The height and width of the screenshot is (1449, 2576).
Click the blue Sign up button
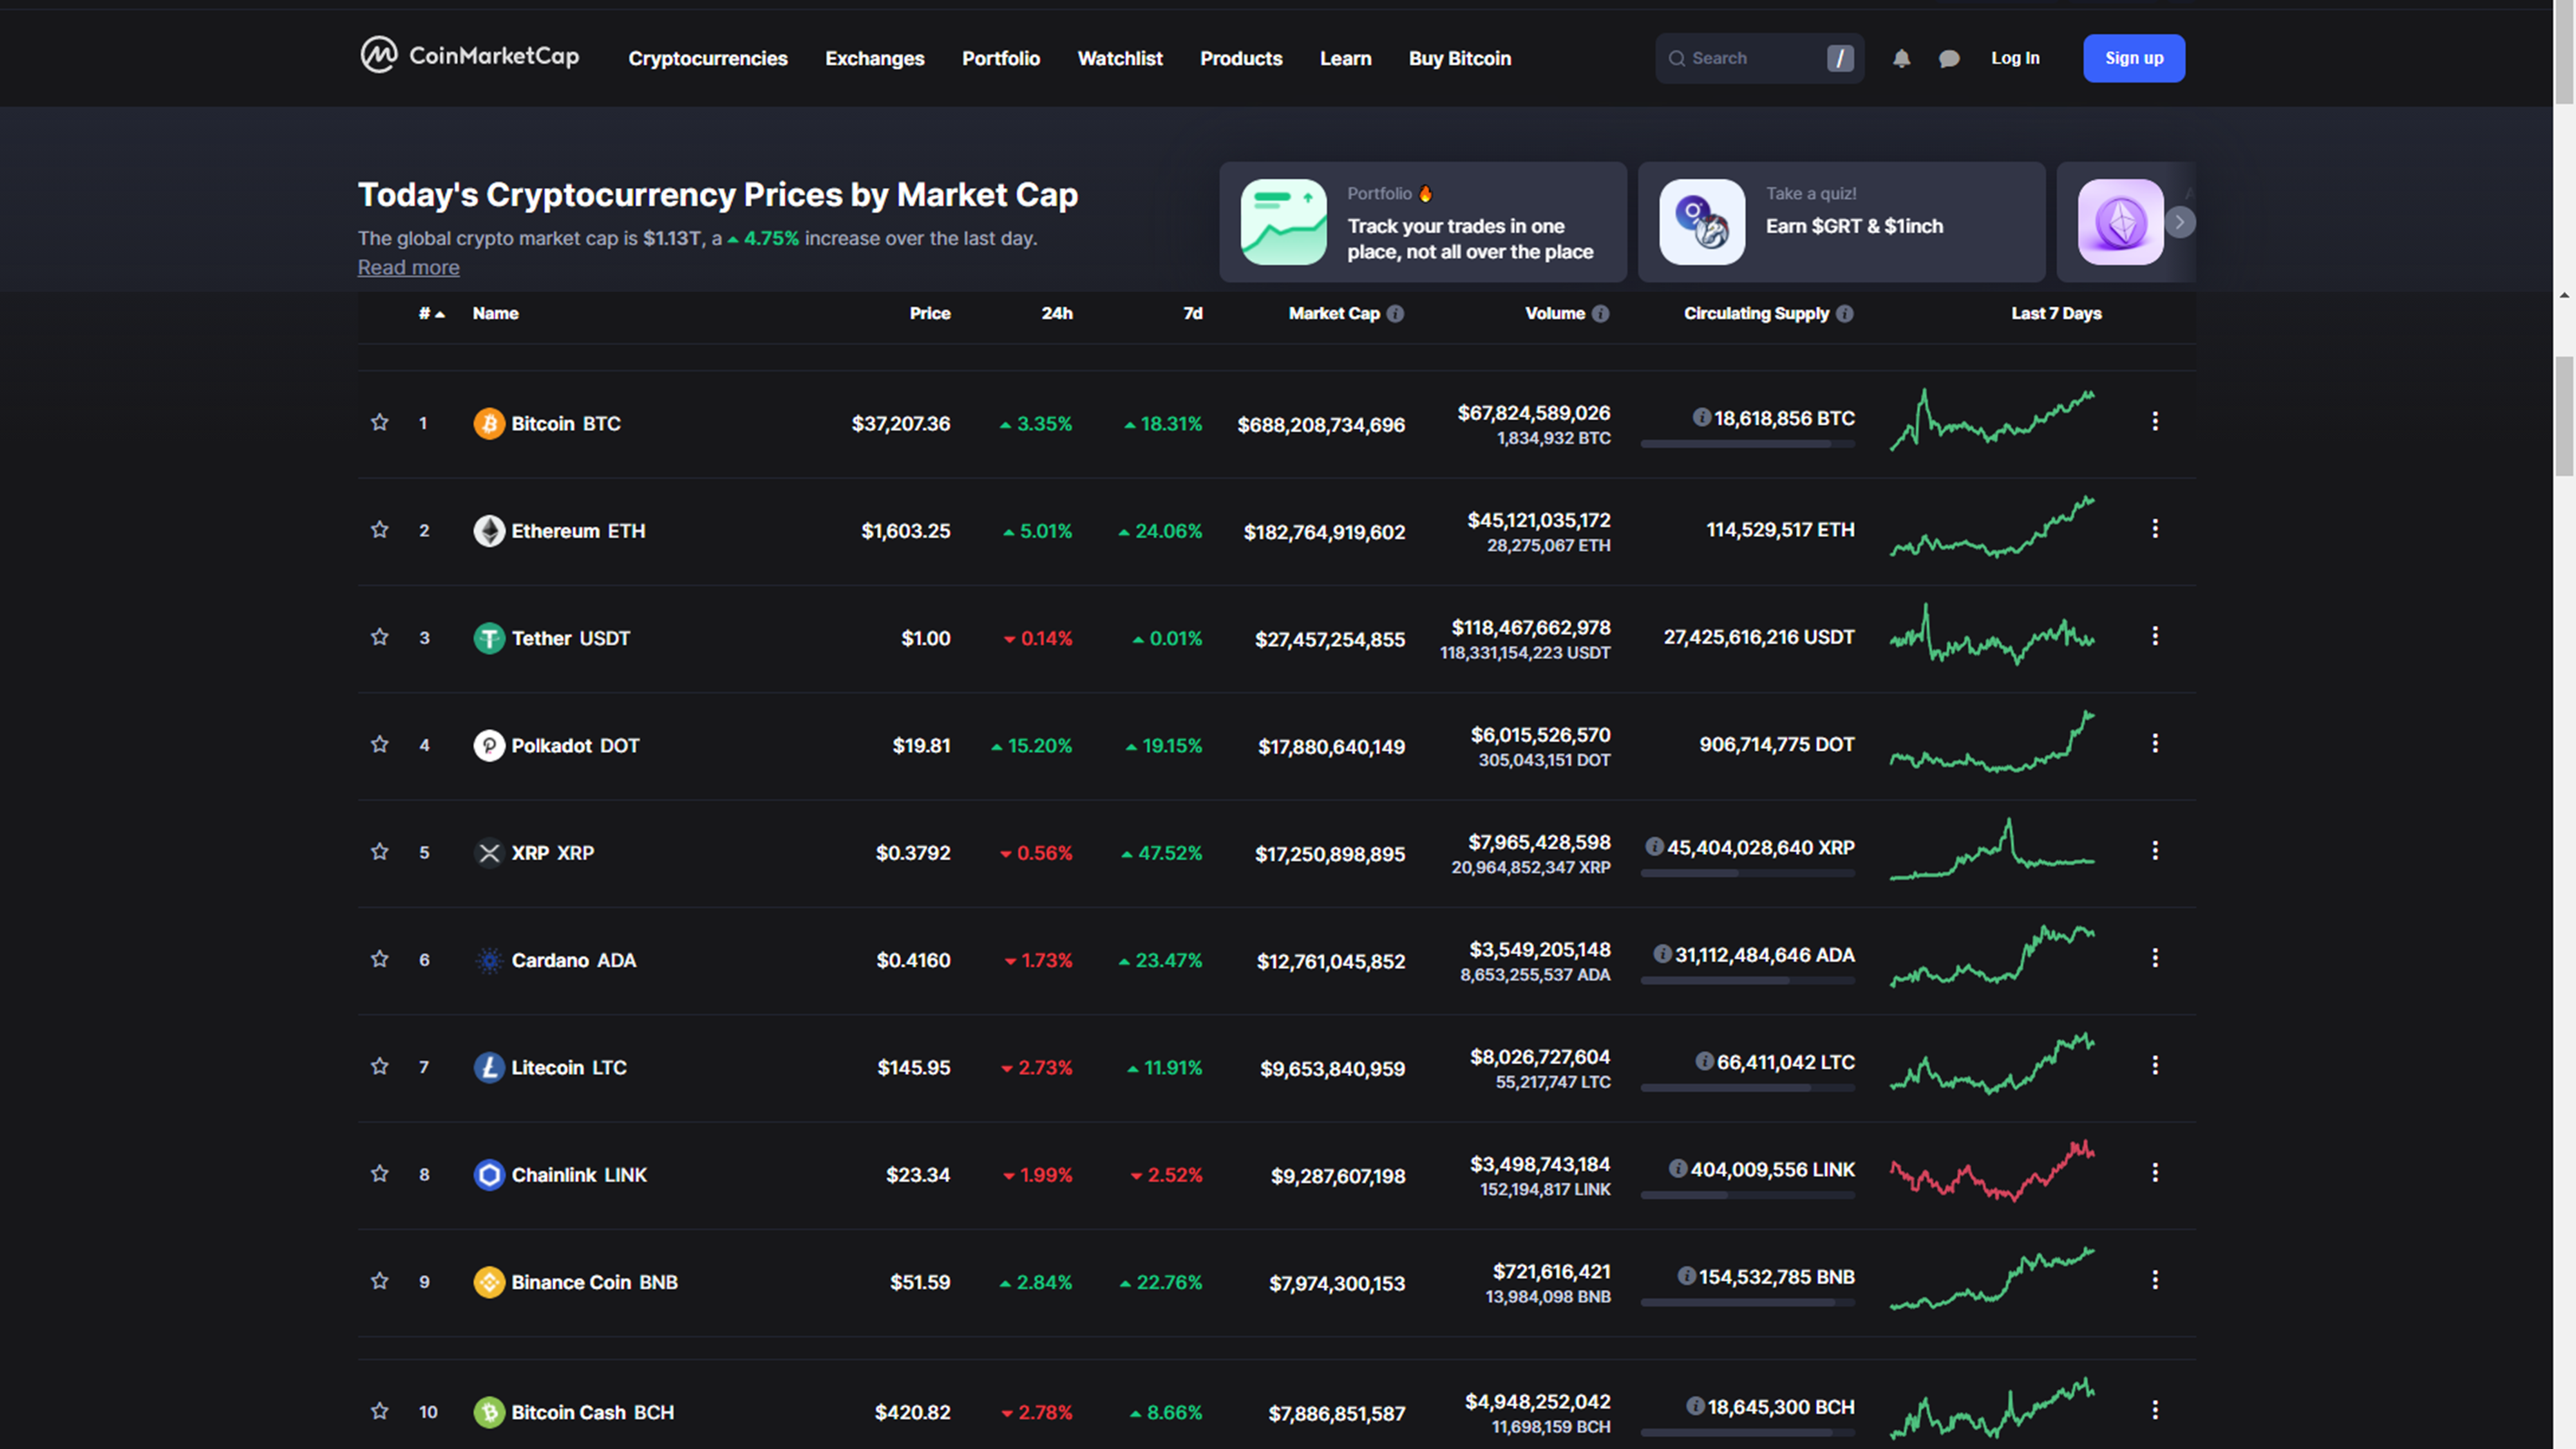(2133, 58)
